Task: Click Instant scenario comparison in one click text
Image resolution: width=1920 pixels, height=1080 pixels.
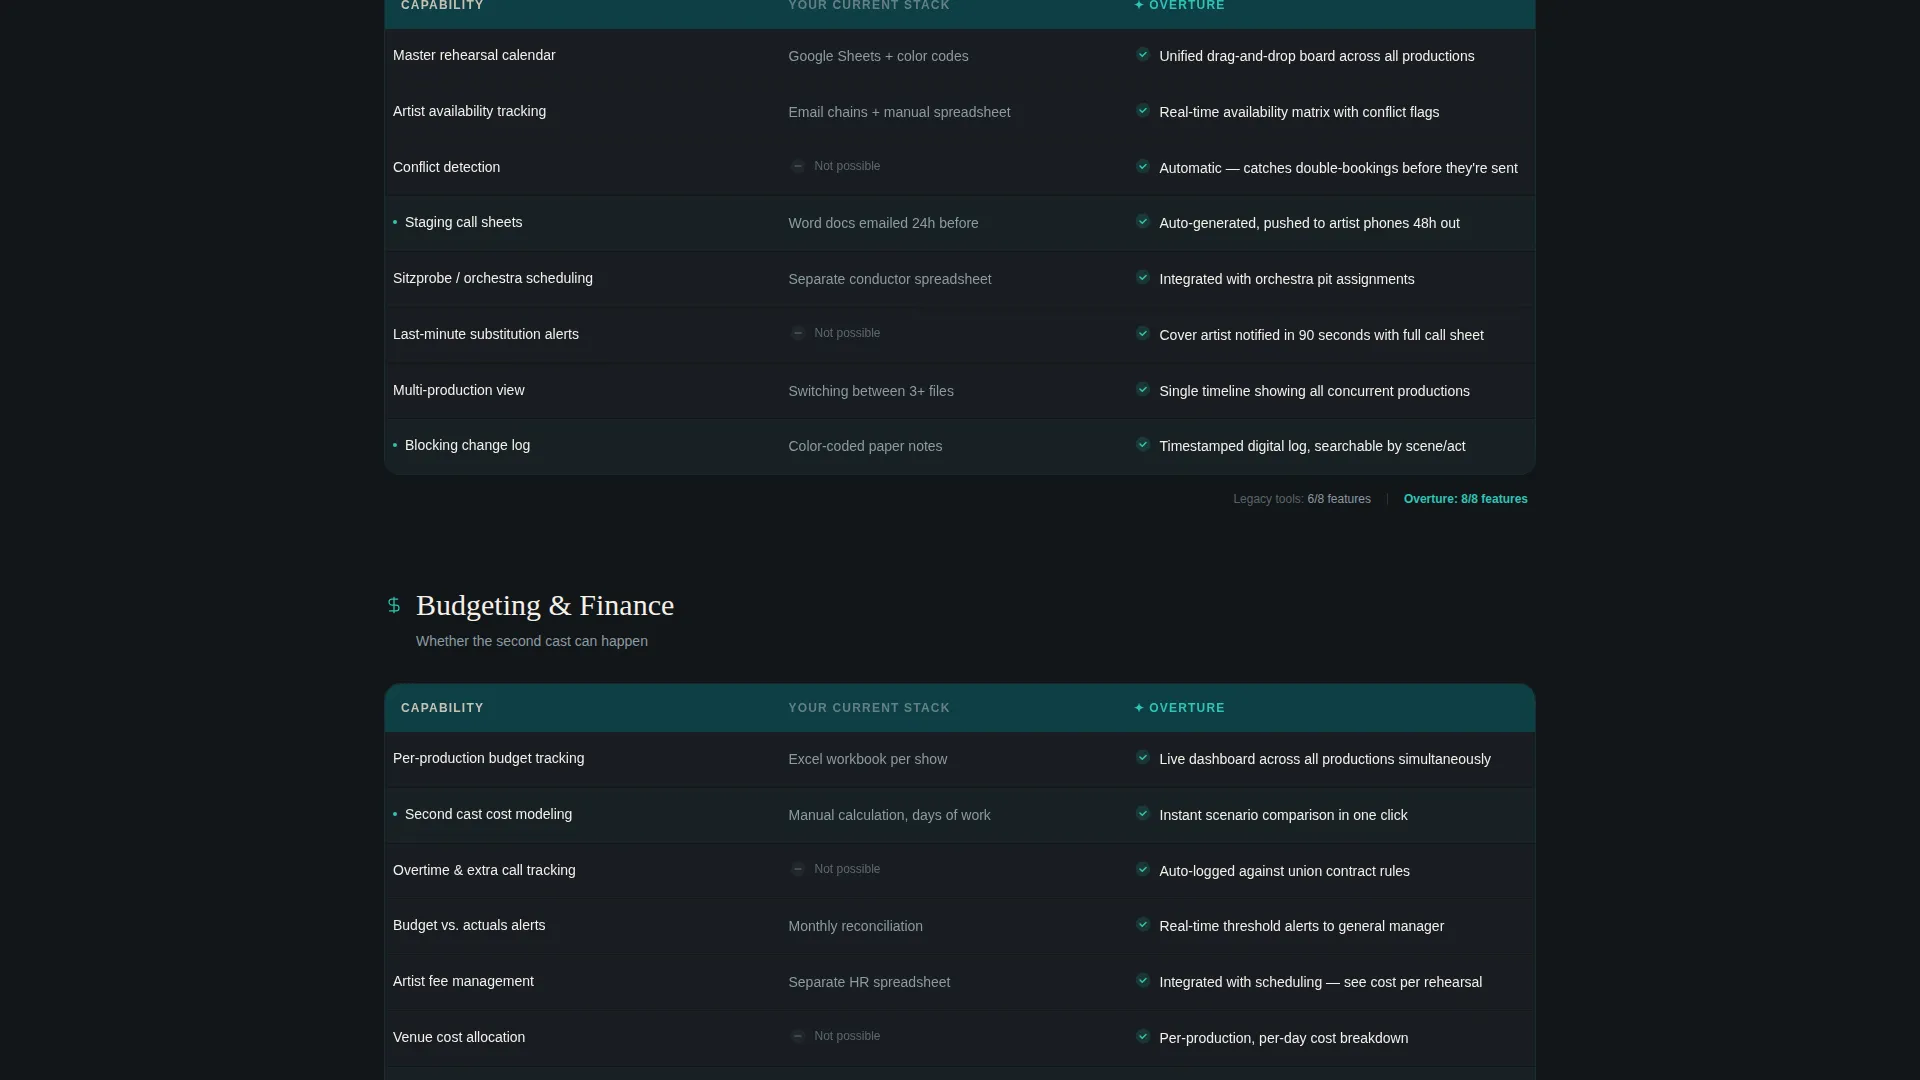Action: [1283, 815]
